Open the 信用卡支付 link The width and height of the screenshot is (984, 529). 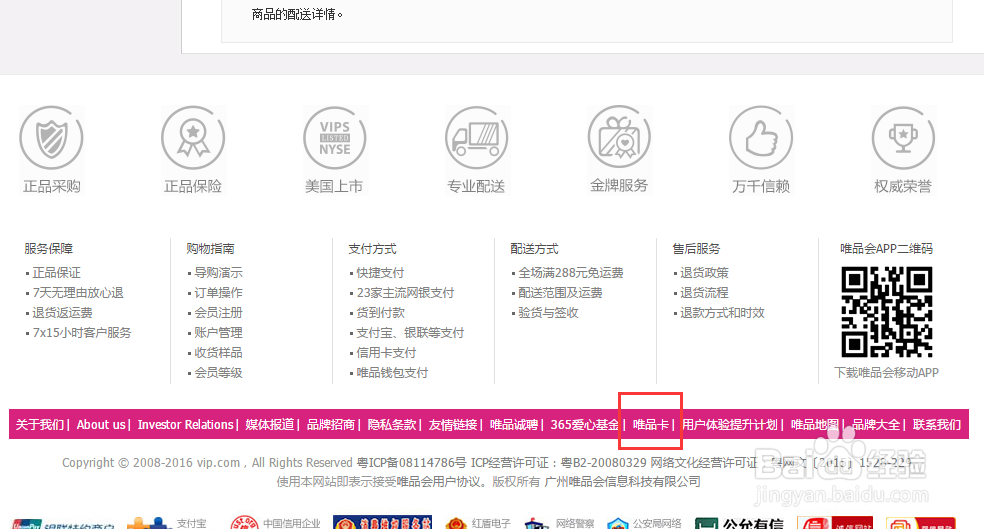[386, 353]
